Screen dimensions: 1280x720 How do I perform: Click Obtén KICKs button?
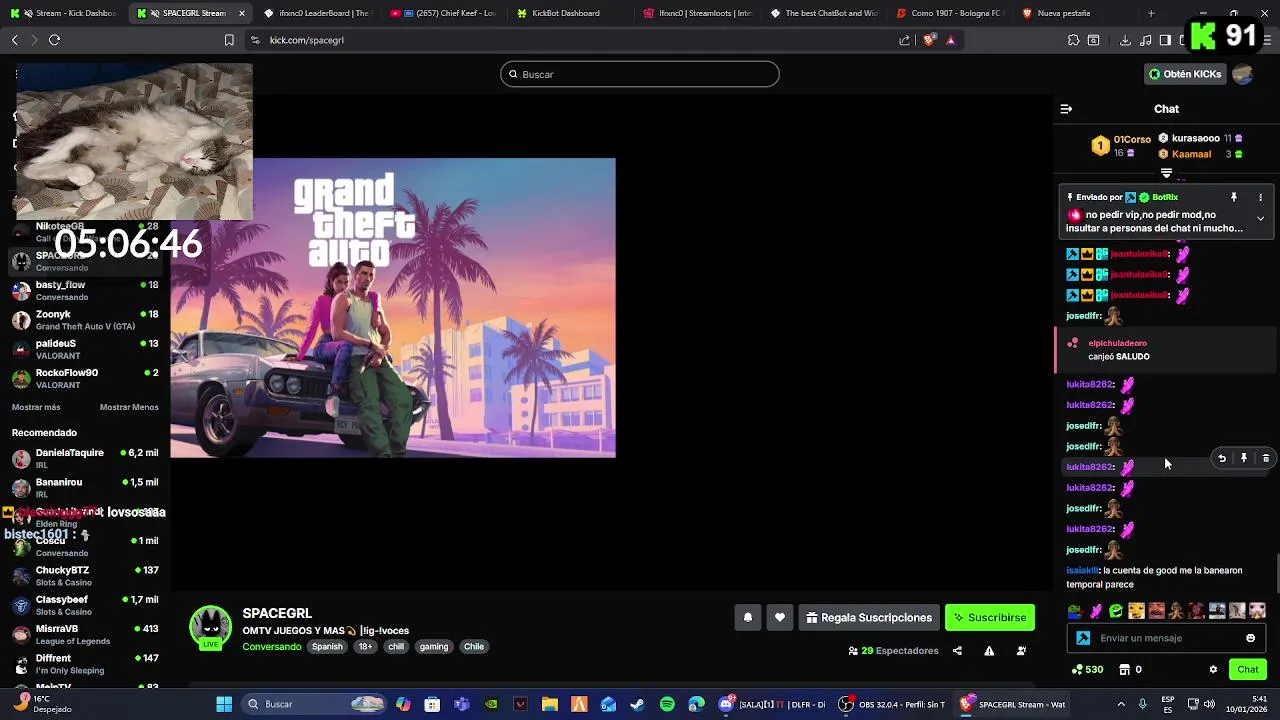1185,74
